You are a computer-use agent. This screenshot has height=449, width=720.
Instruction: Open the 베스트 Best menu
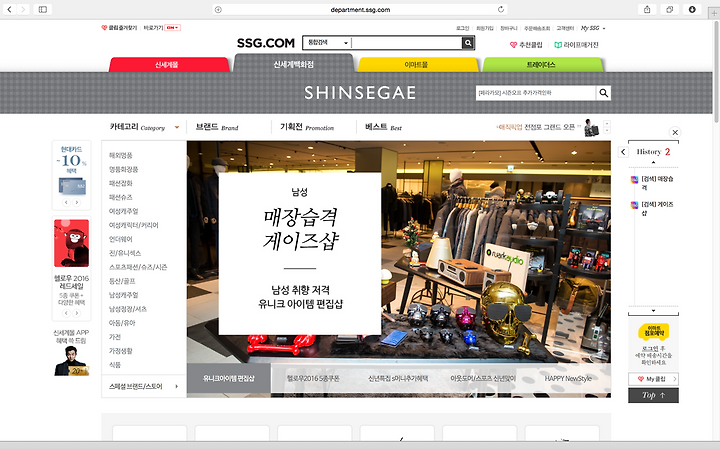[x=383, y=127]
